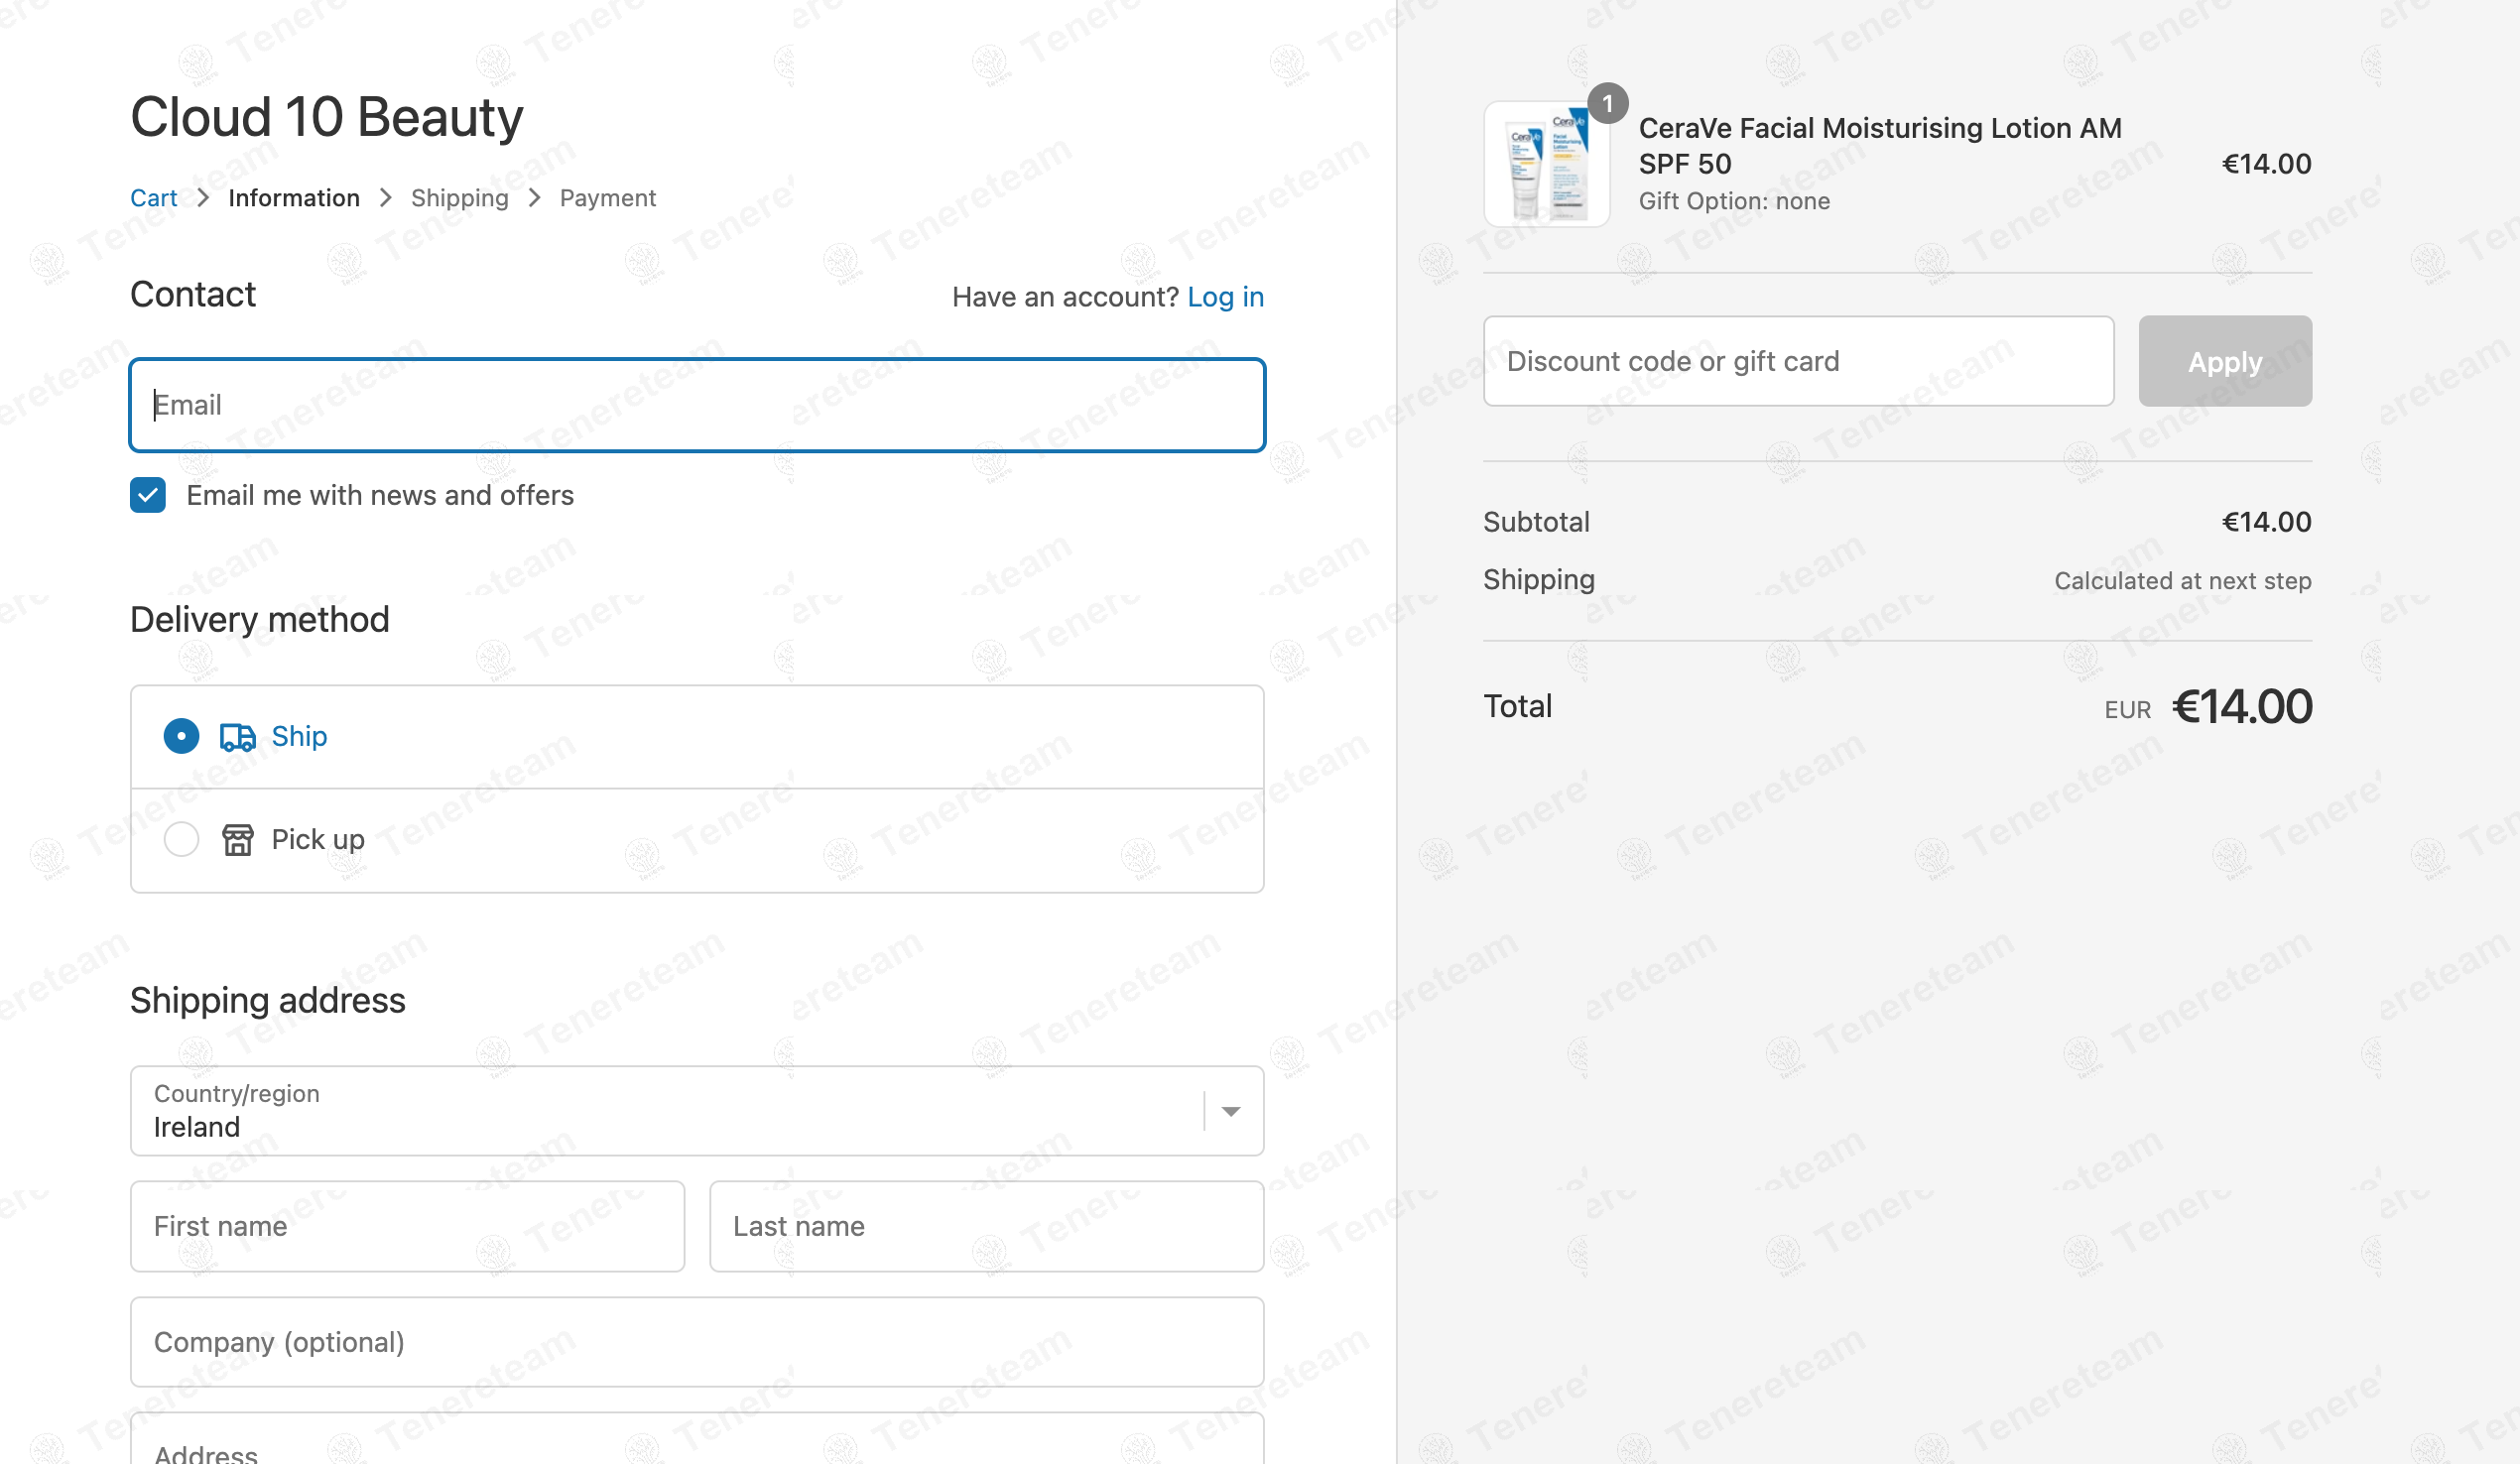The image size is (2520, 1464).
Task: Click the 'Email me with news and offers' label
Action: 380,495
